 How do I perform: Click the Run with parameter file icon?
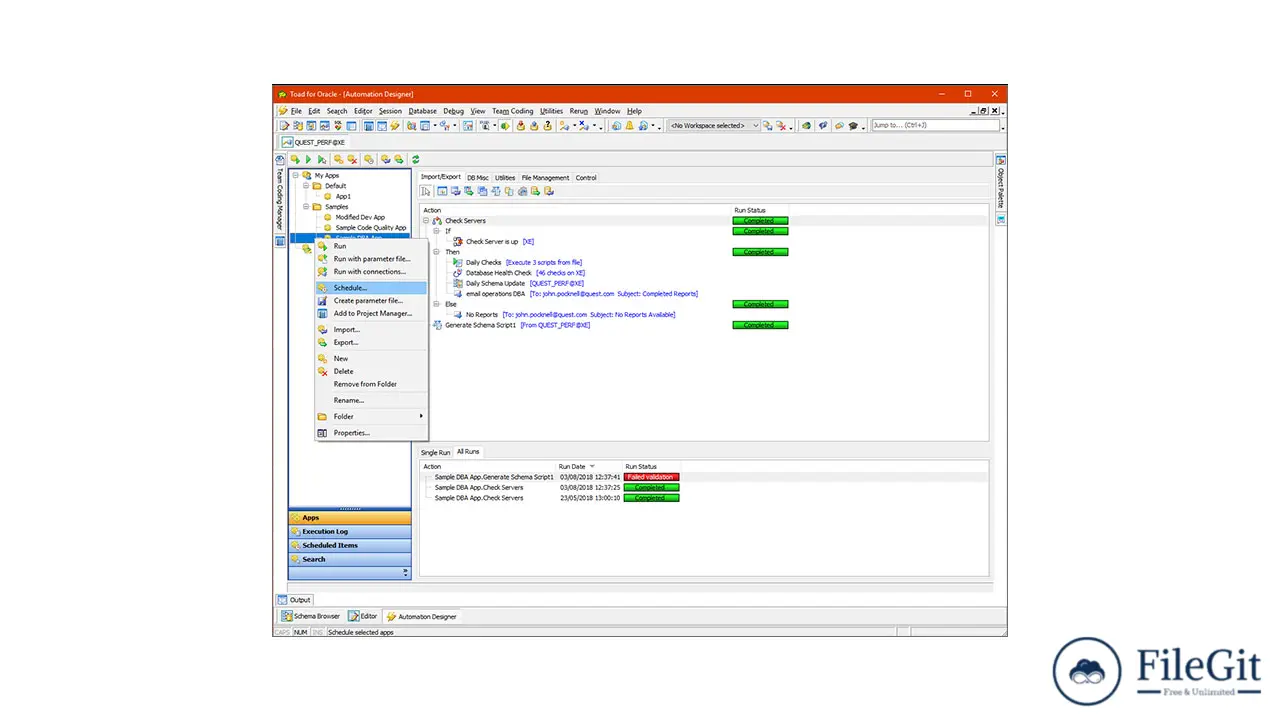(322, 259)
